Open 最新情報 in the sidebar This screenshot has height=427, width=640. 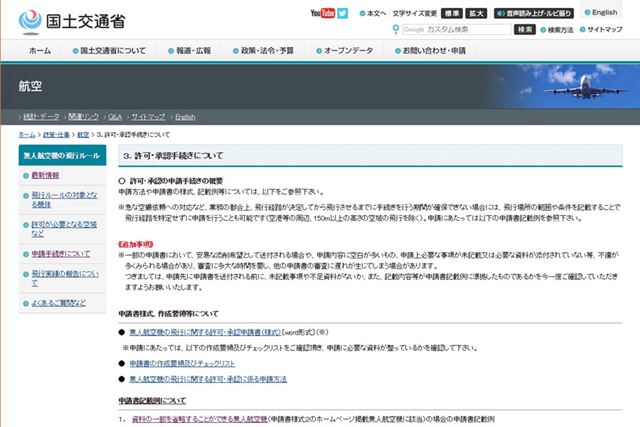click(46, 175)
